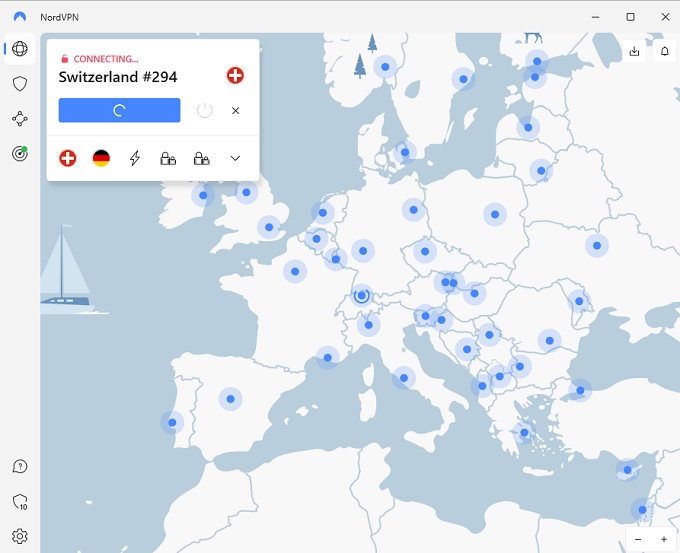The height and width of the screenshot is (553, 680).
Task: Click the download updates icon top right
Action: (x=634, y=52)
